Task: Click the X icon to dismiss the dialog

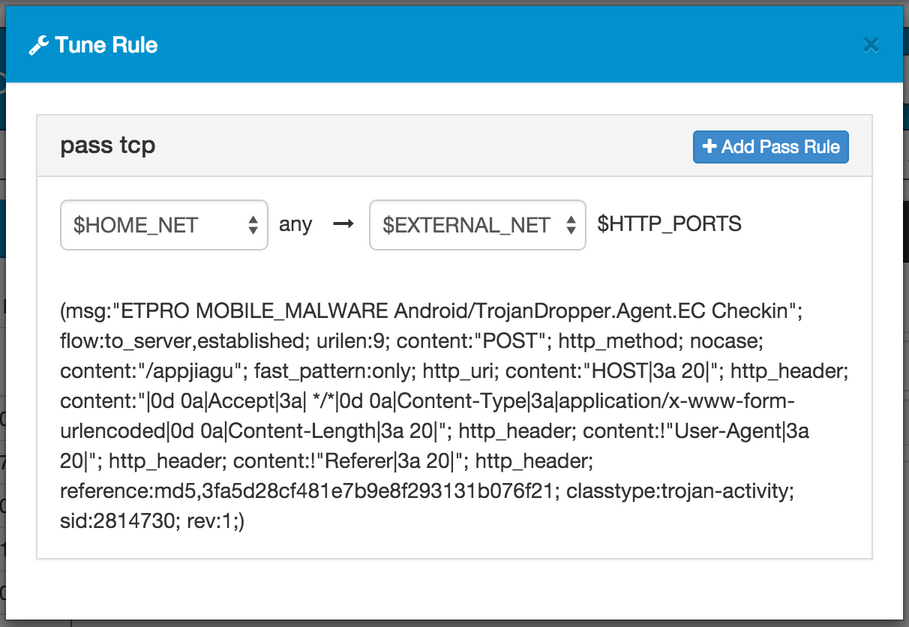Action: pyautogui.click(x=870, y=44)
